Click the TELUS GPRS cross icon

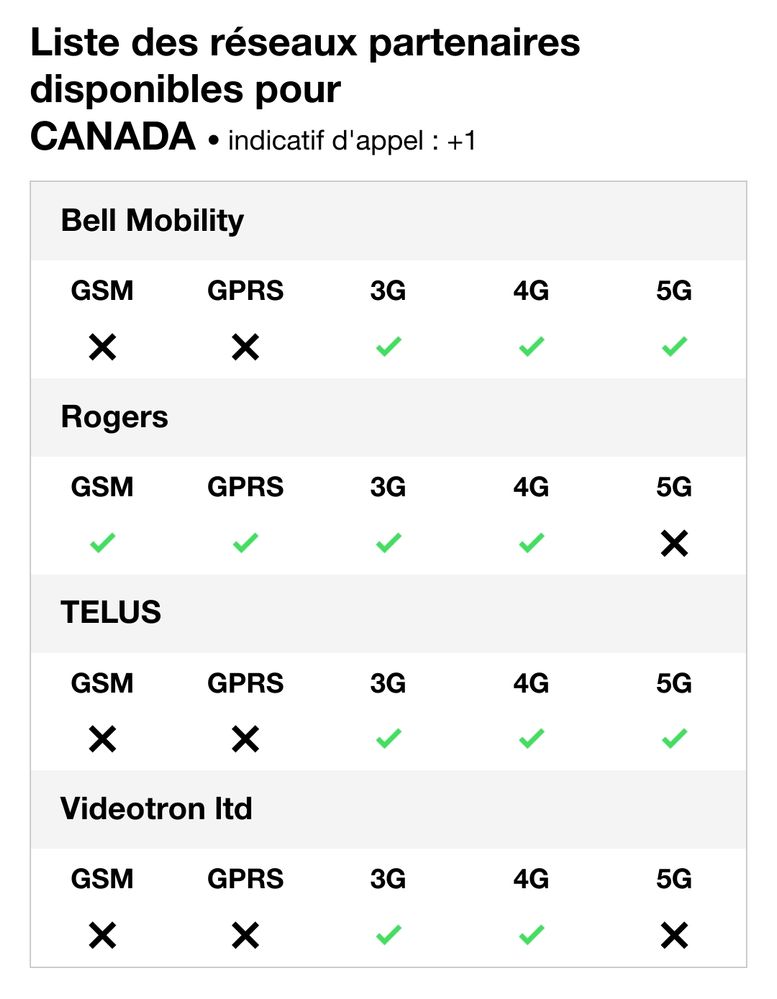(x=245, y=740)
